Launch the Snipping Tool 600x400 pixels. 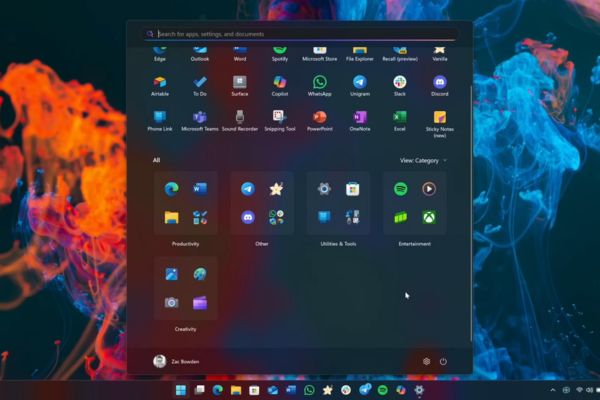(280, 121)
